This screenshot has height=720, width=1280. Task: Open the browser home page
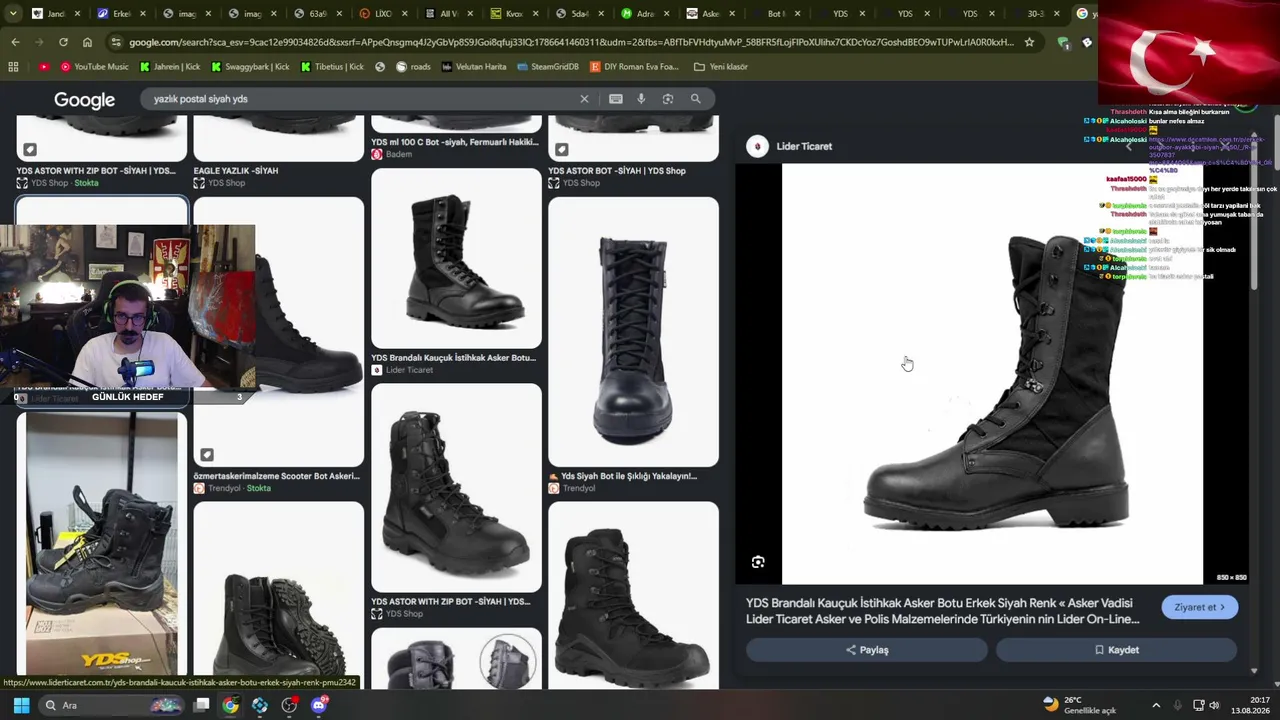[x=87, y=42]
